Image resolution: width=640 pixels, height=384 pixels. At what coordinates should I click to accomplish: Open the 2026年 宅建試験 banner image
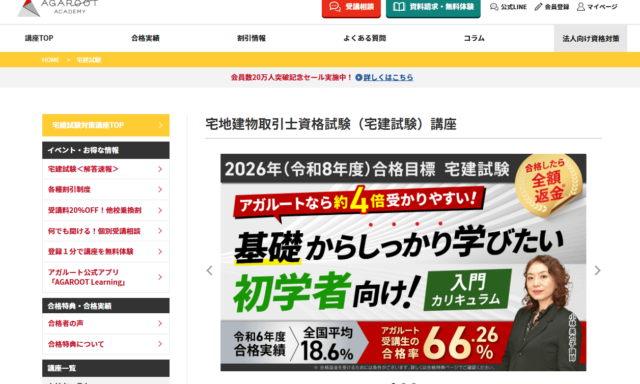[403, 262]
